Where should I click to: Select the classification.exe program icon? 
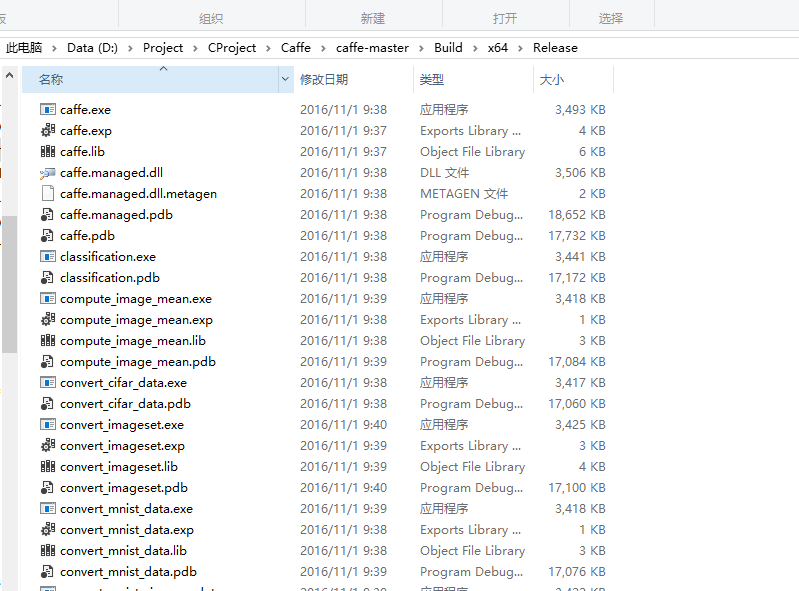(x=47, y=256)
